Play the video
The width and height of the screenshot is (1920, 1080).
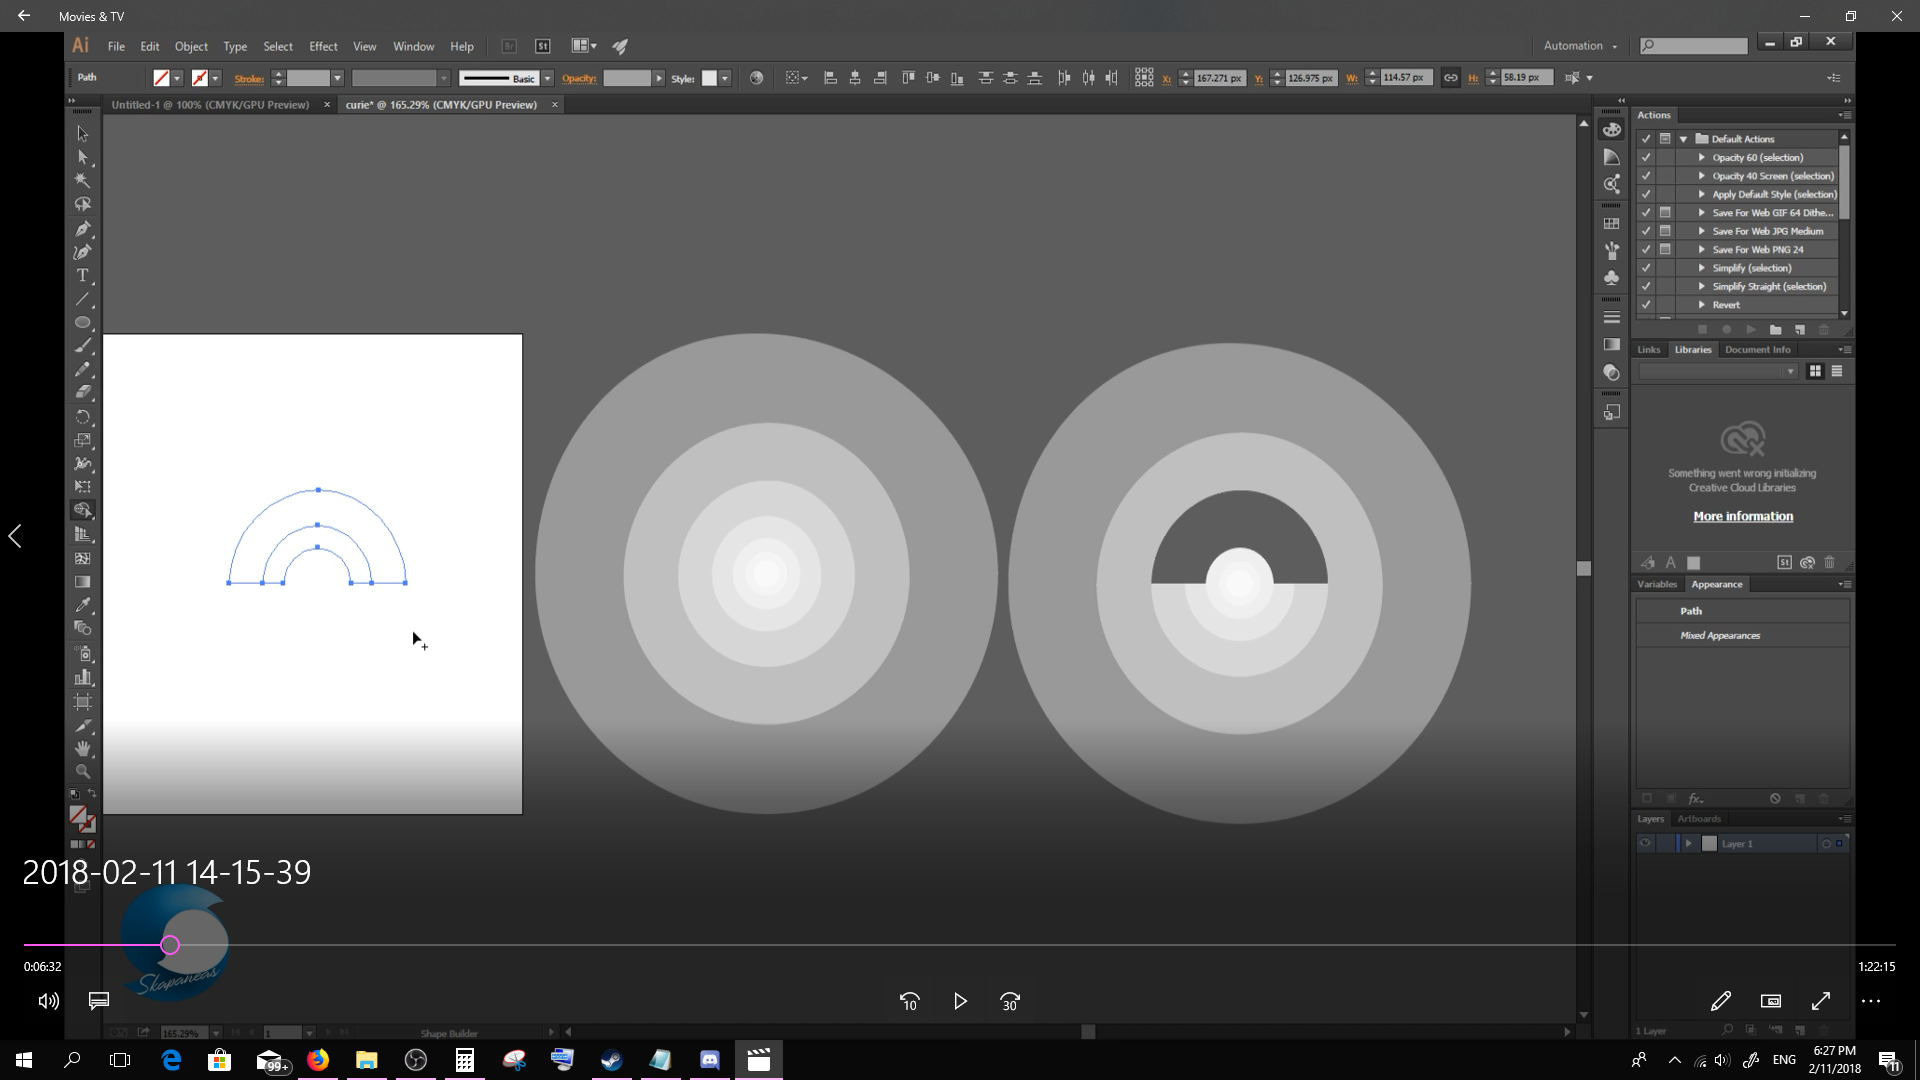960,1001
